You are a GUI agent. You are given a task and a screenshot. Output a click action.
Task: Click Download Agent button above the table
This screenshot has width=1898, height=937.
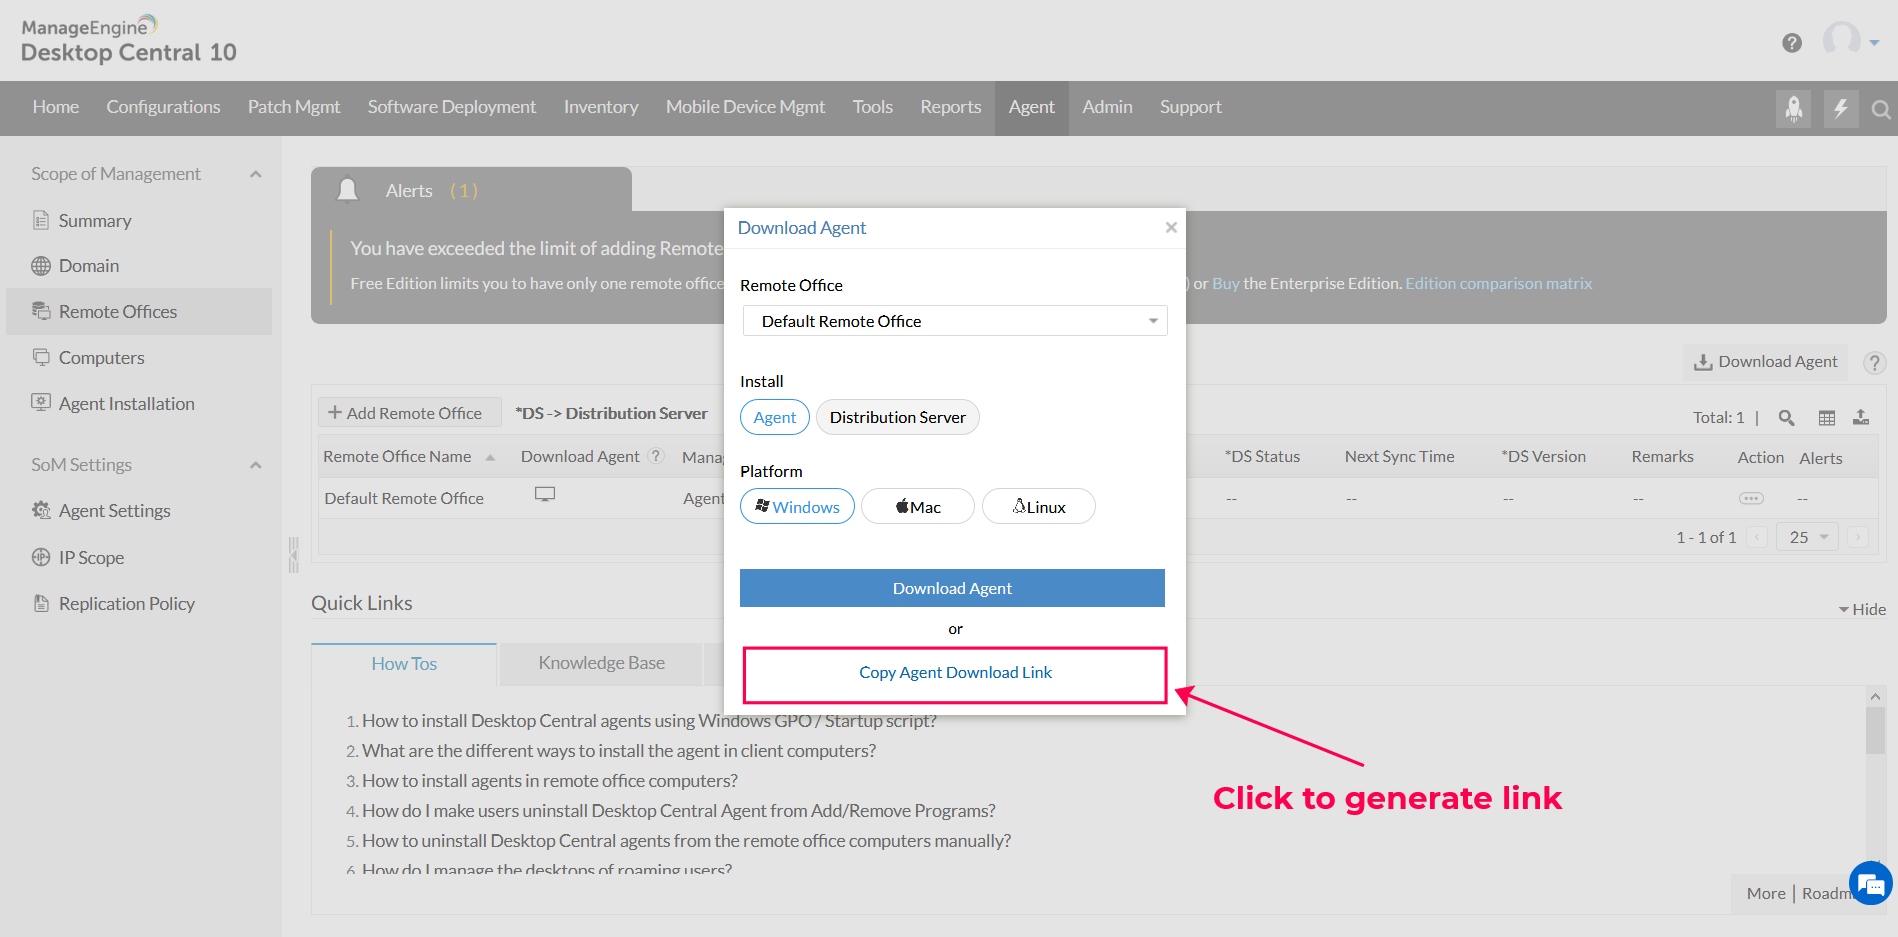[x=1766, y=362]
